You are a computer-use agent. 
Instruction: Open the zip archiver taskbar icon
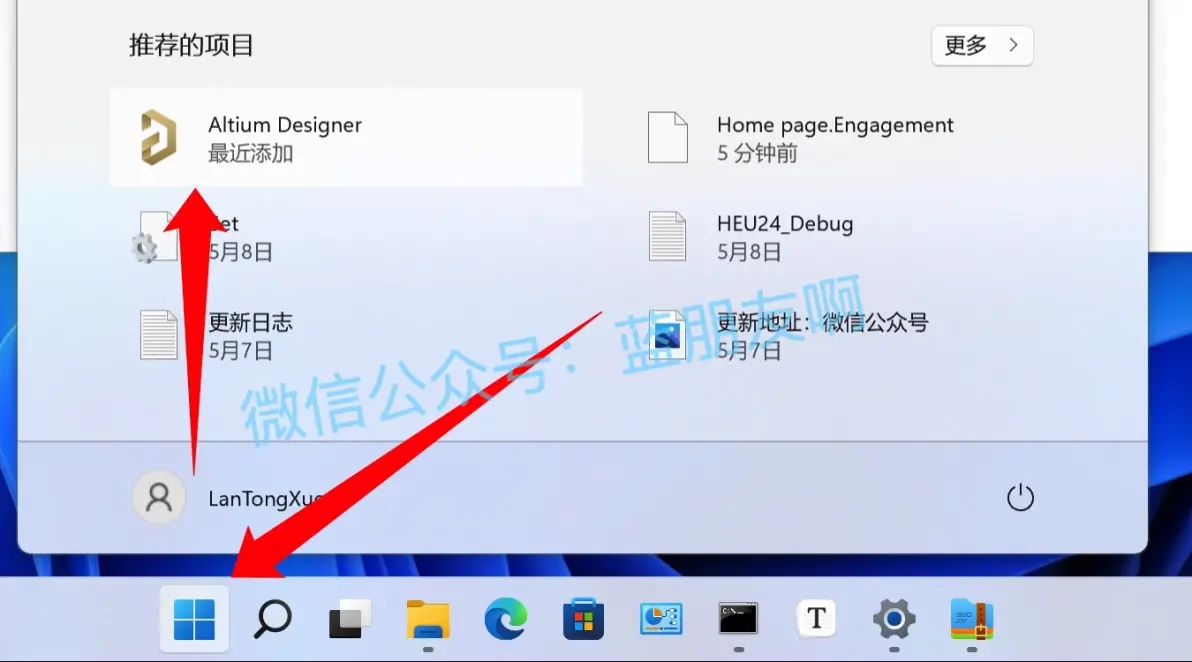pos(972,619)
